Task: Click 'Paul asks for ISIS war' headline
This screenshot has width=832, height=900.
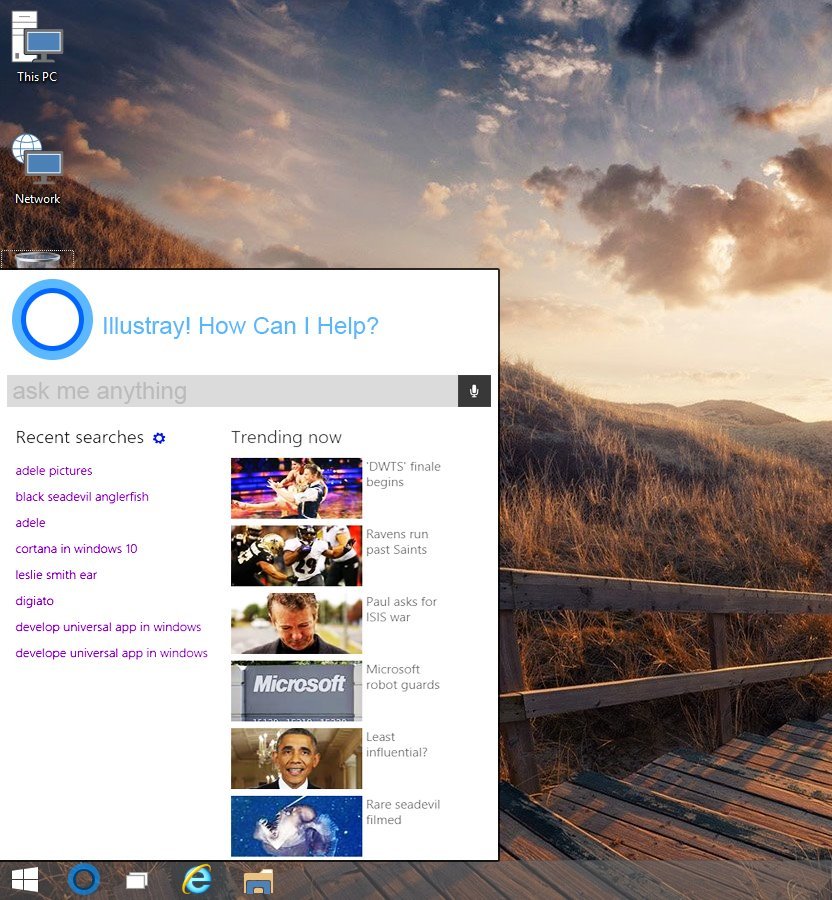Action: (x=402, y=610)
